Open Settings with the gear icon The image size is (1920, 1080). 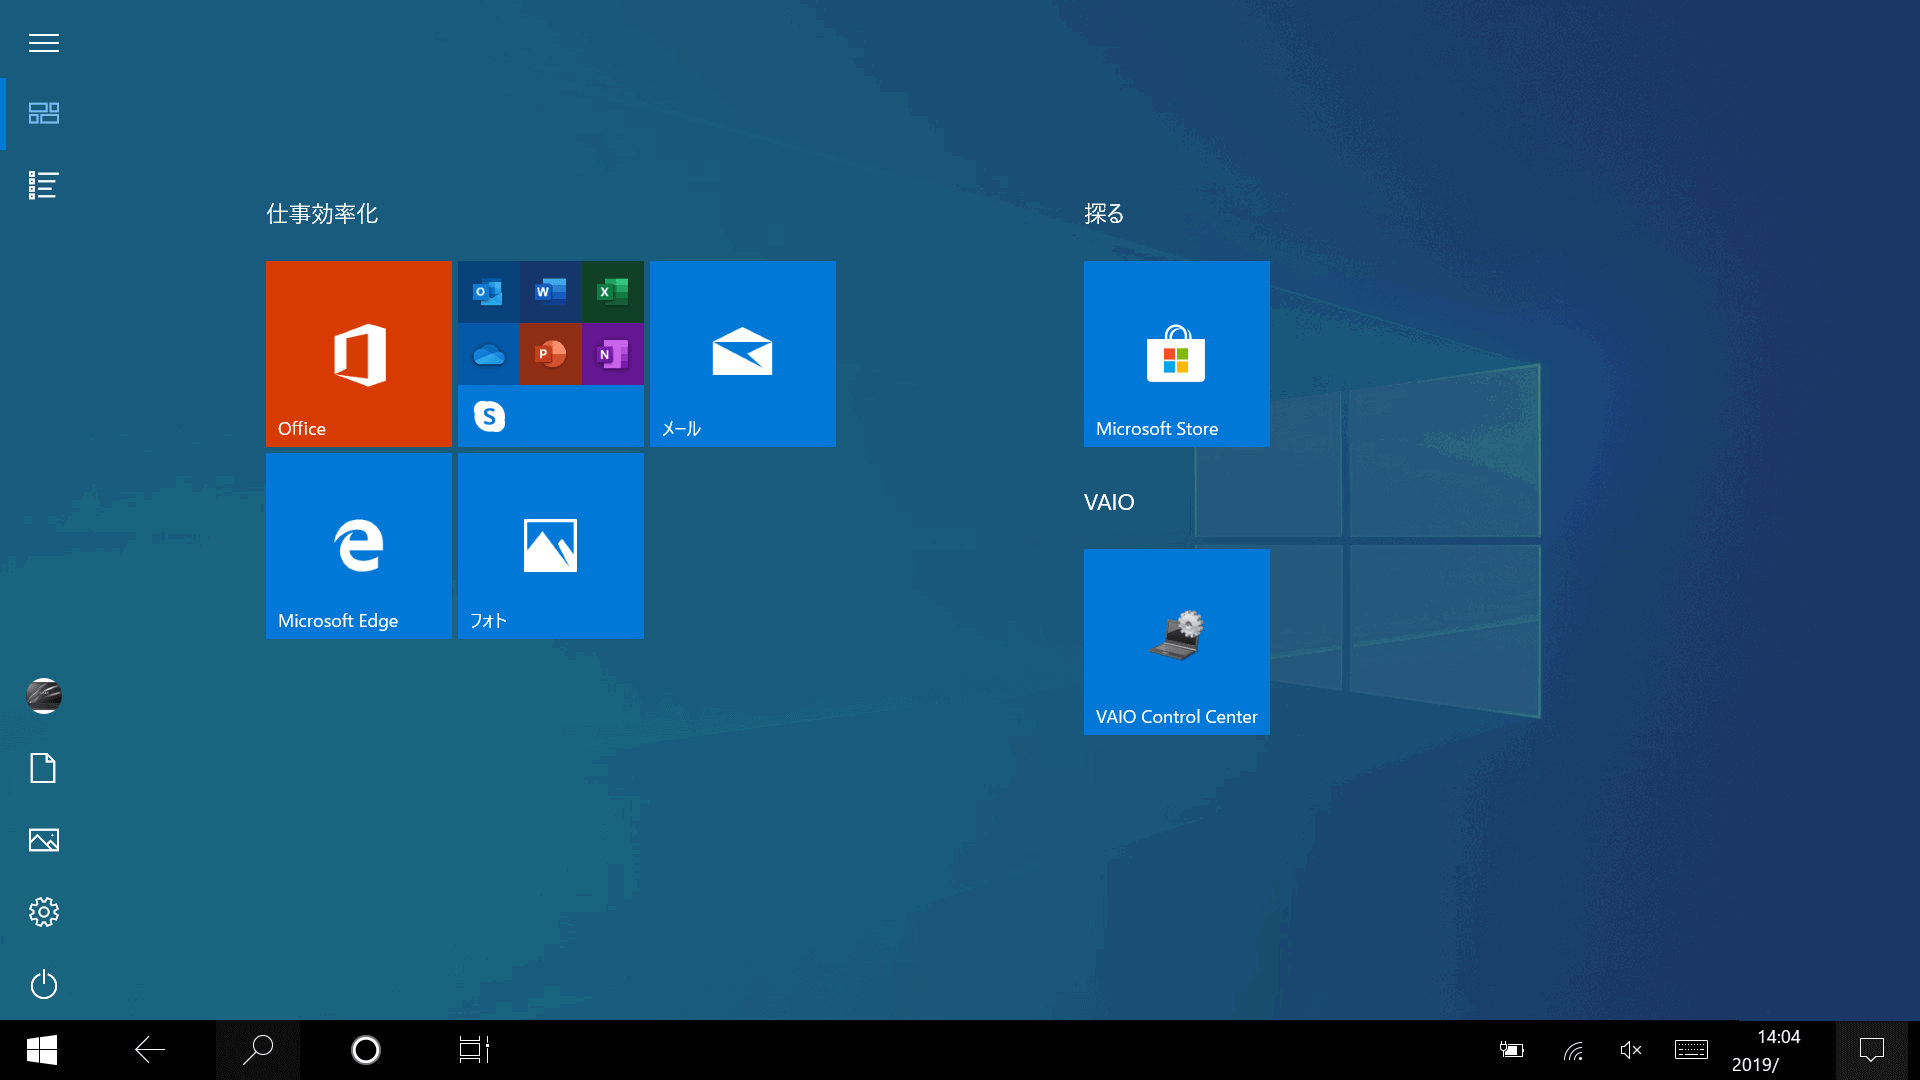point(44,912)
